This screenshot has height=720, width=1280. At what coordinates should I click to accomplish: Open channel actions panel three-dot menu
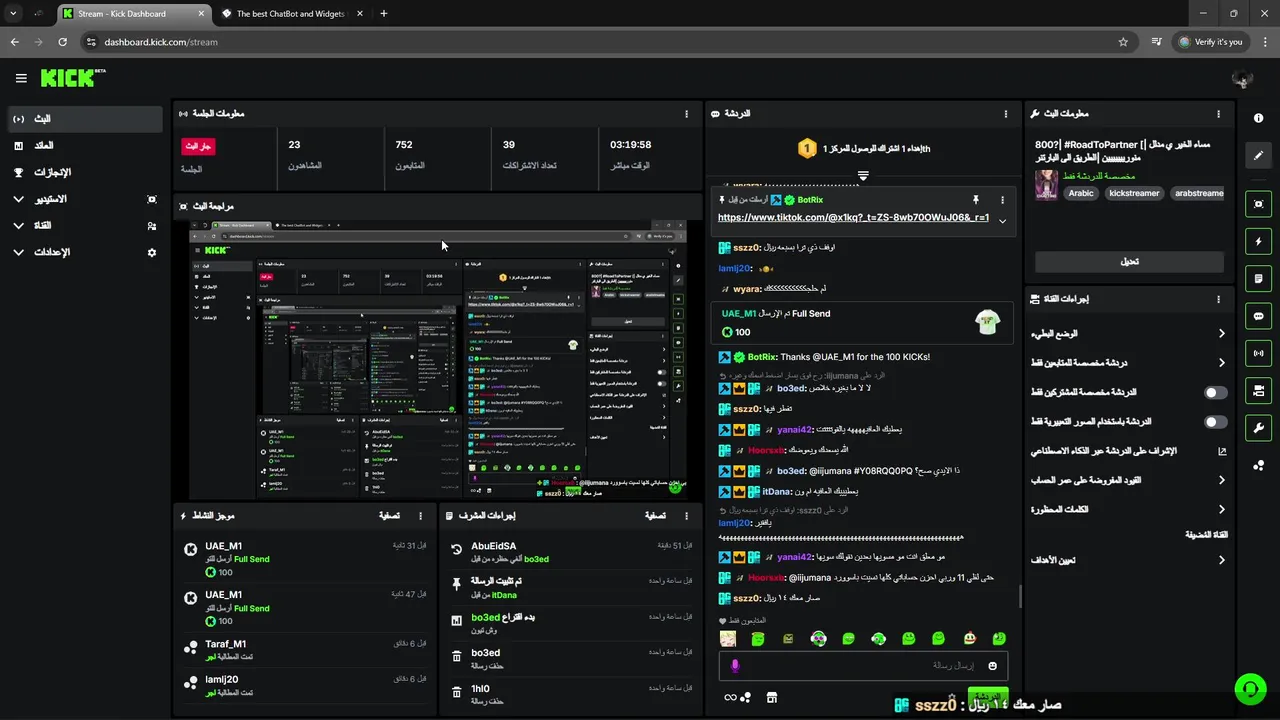[x=1218, y=299]
